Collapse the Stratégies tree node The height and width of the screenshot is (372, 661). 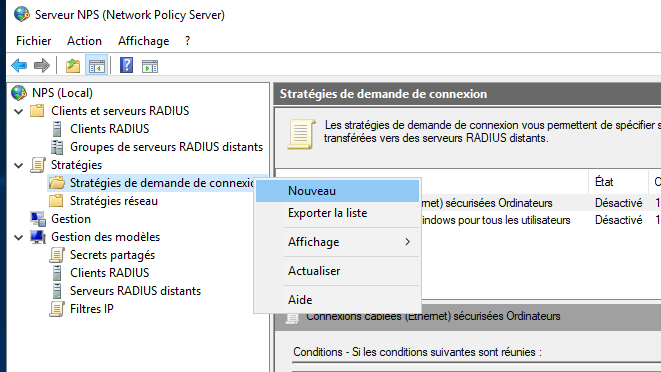19,165
